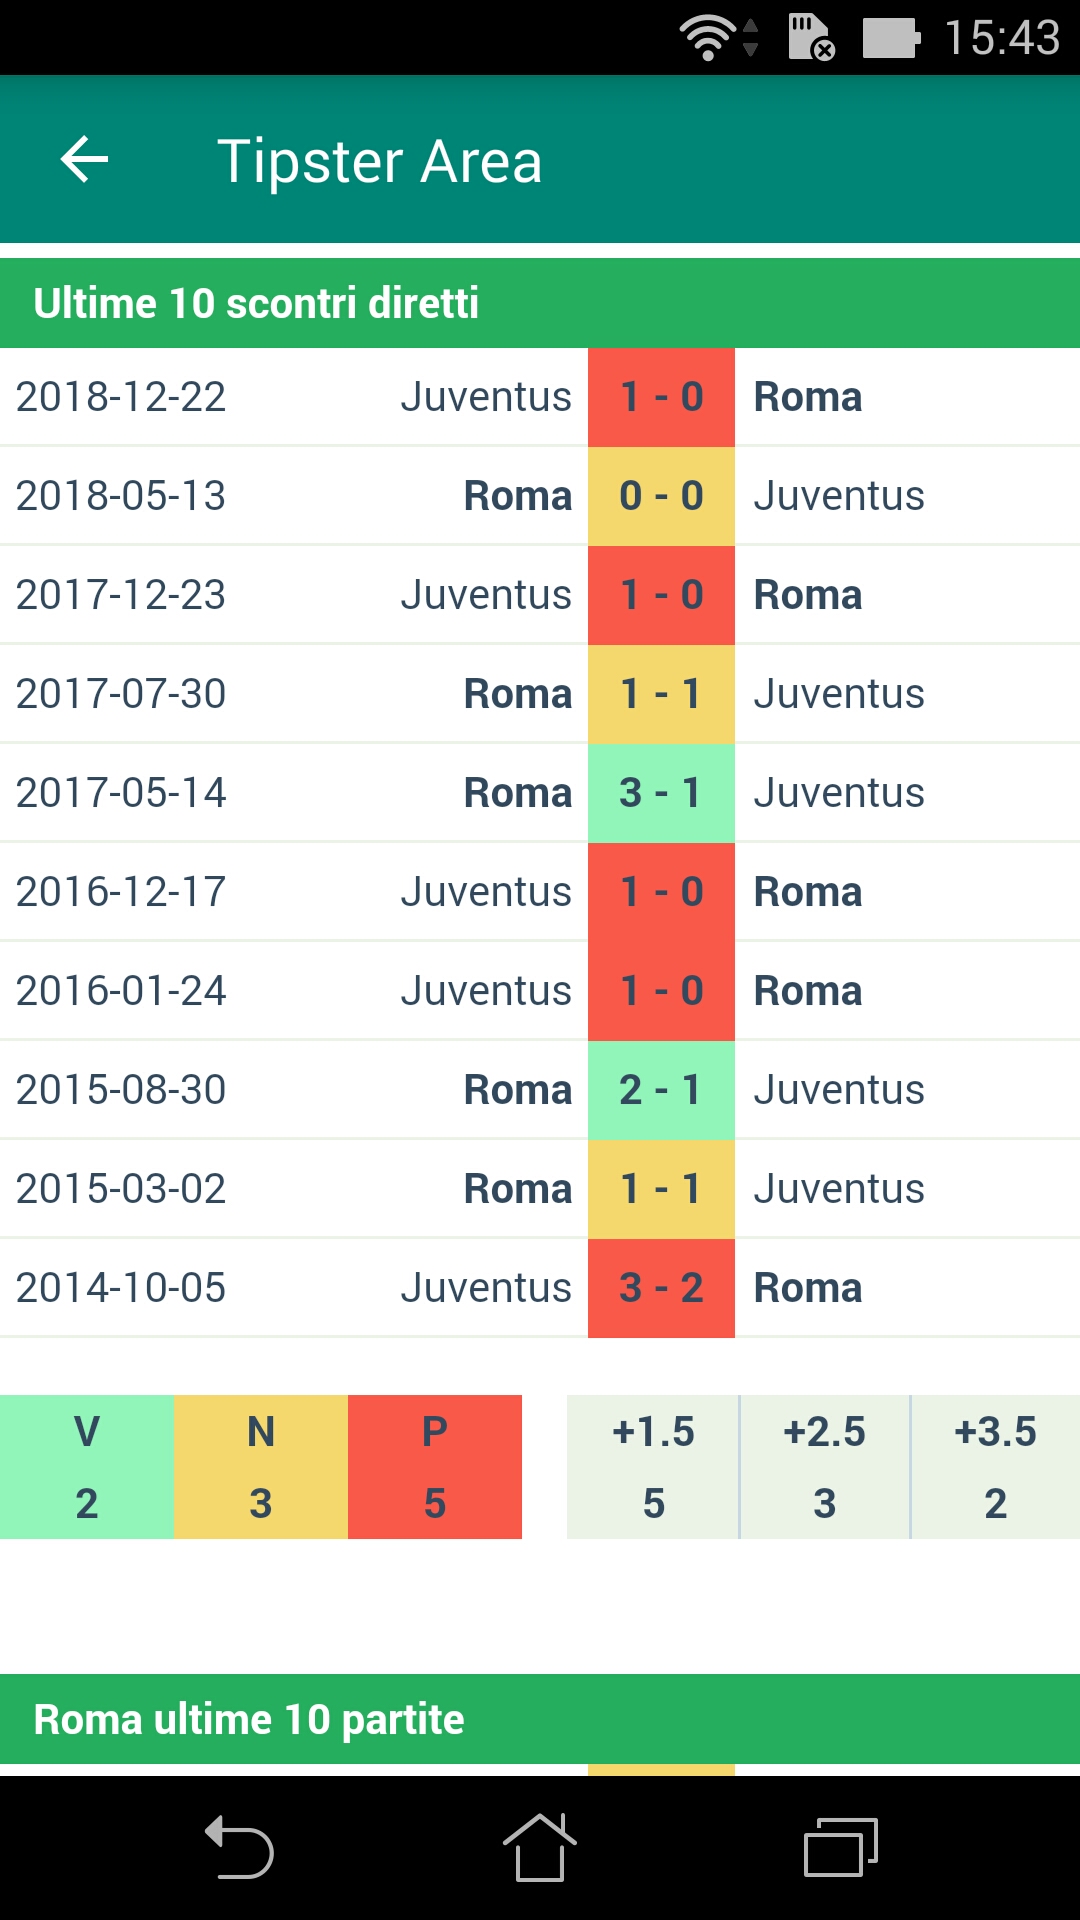Image resolution: width=1080 pixels, height=1920 pixels.
Task: Tap the 2 - 1 score from 2015-08-30
Action: (661, 1090)
